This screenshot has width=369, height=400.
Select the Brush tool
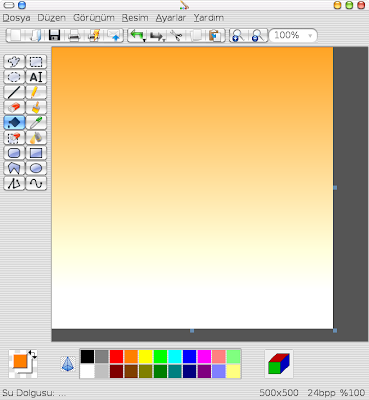point(36,108)
